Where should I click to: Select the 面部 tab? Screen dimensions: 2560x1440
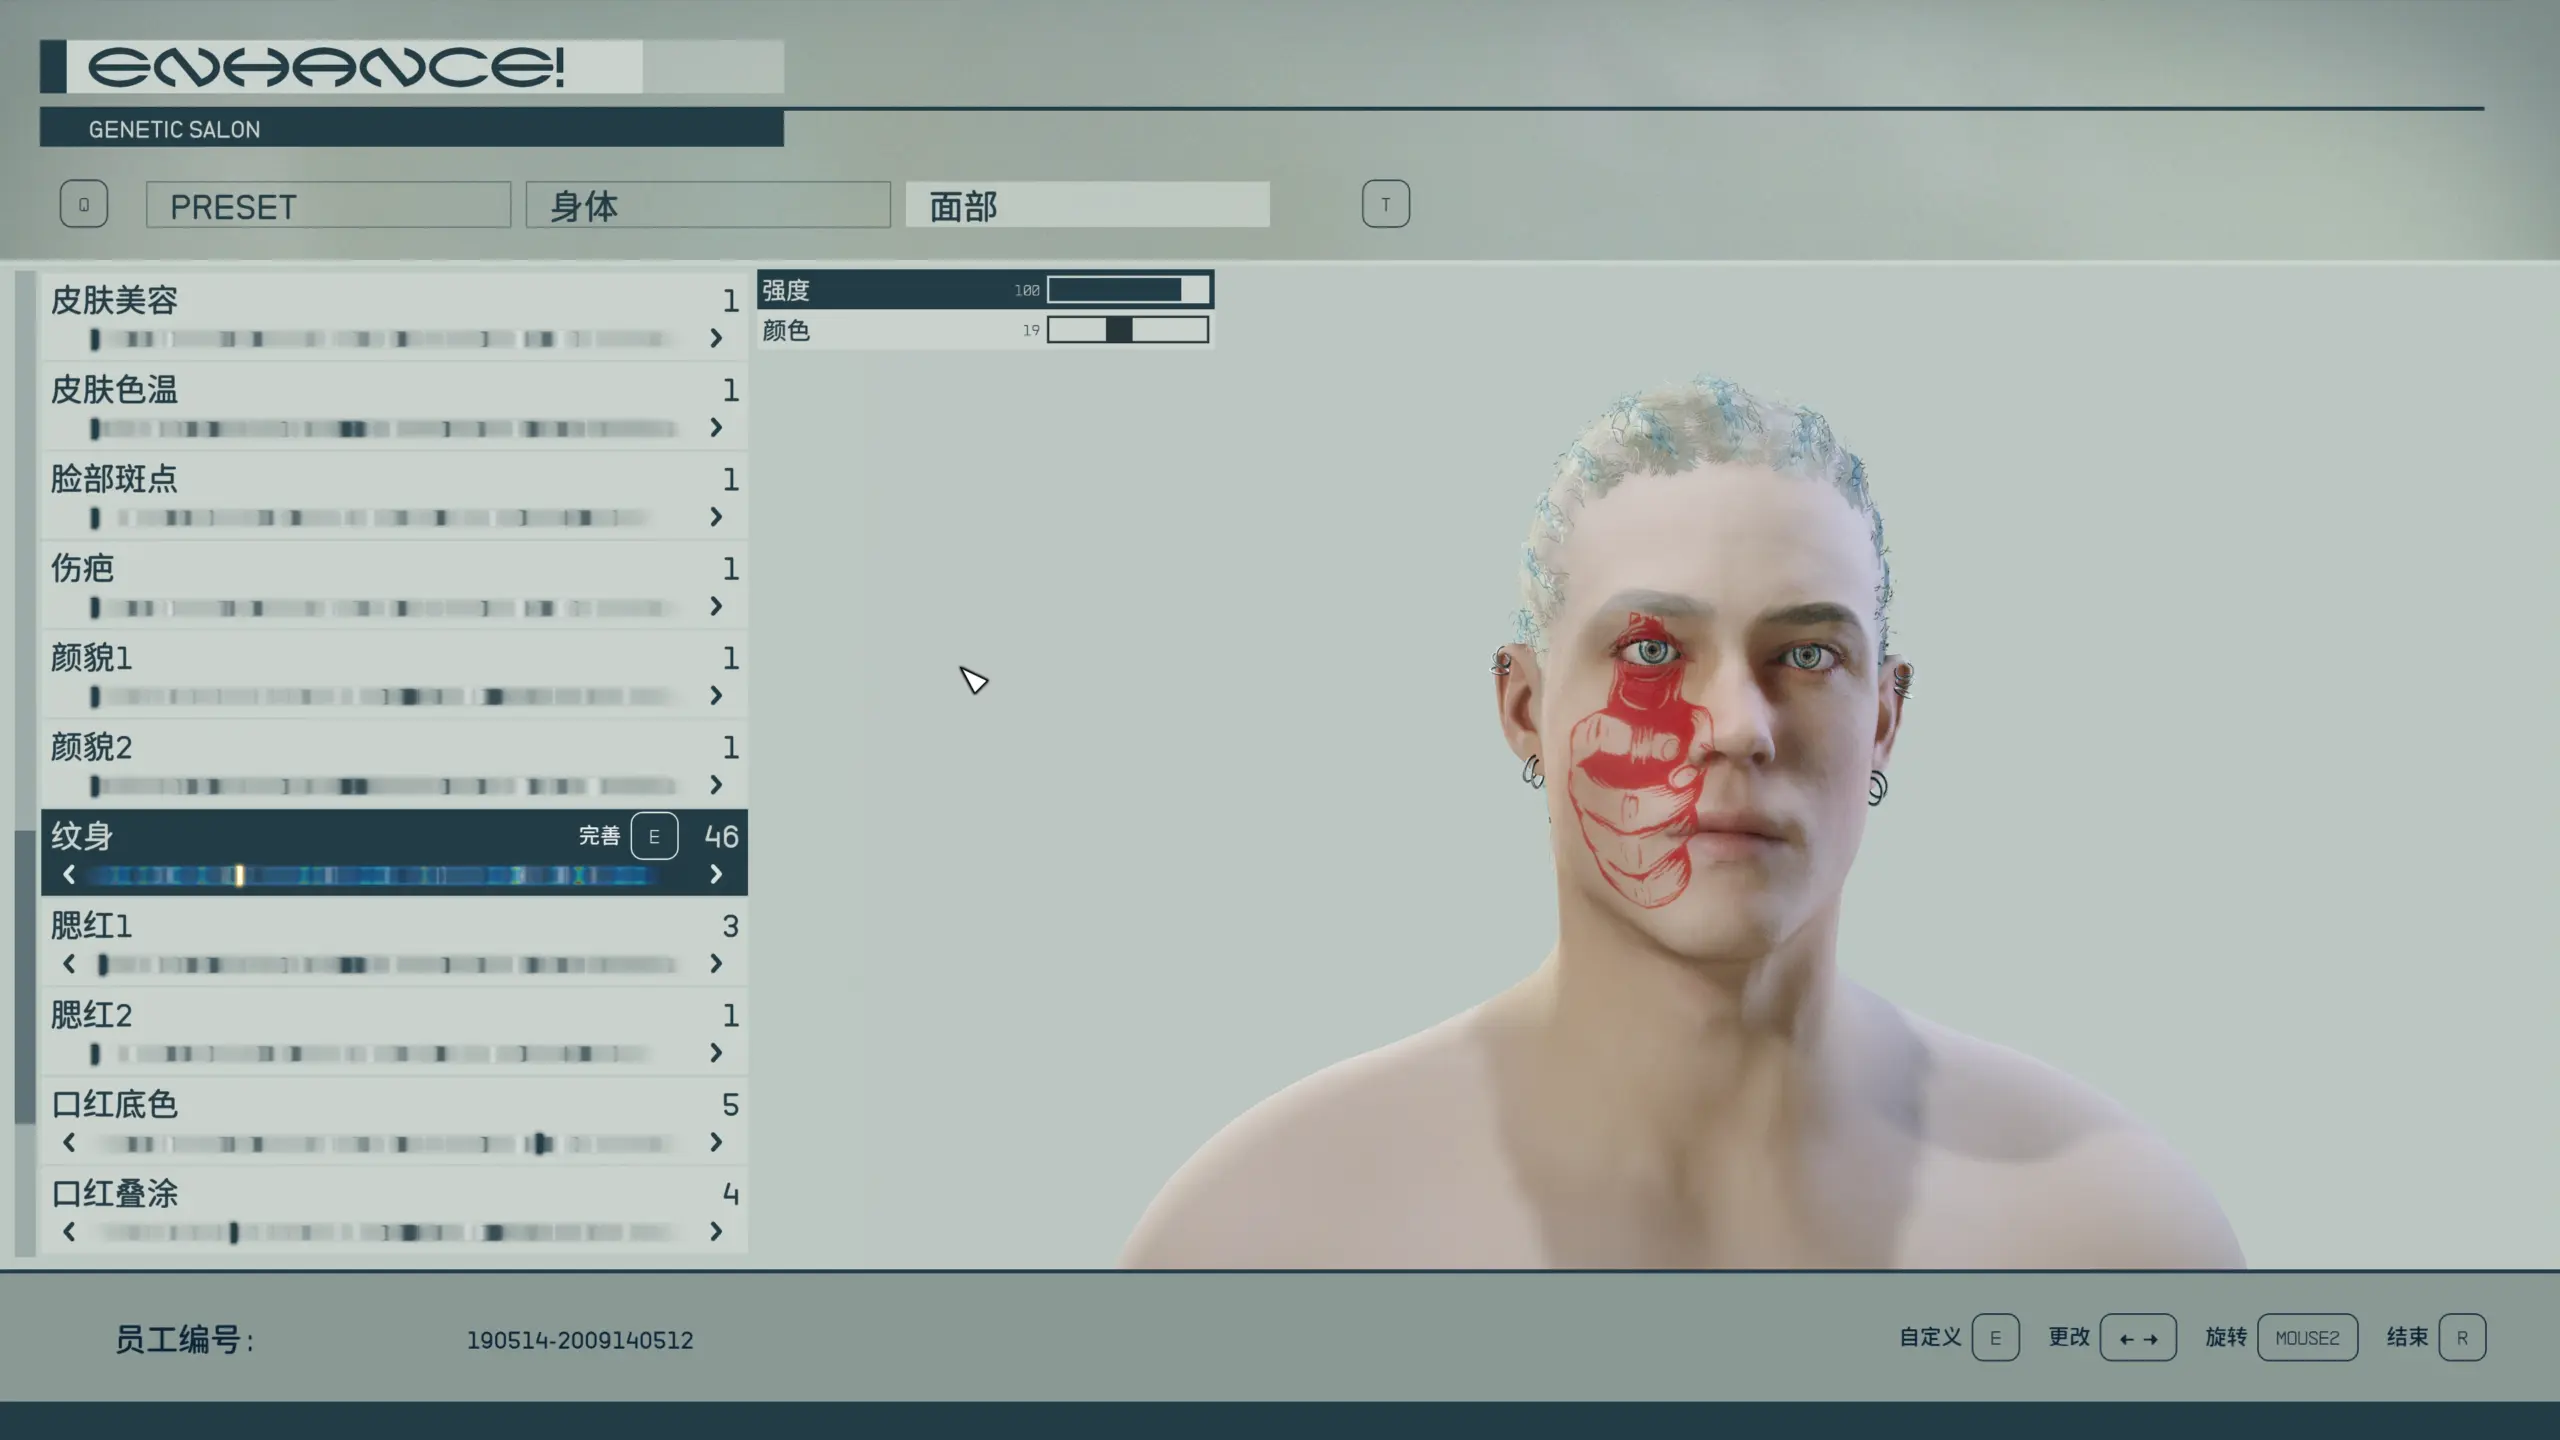coord(1087,206)
